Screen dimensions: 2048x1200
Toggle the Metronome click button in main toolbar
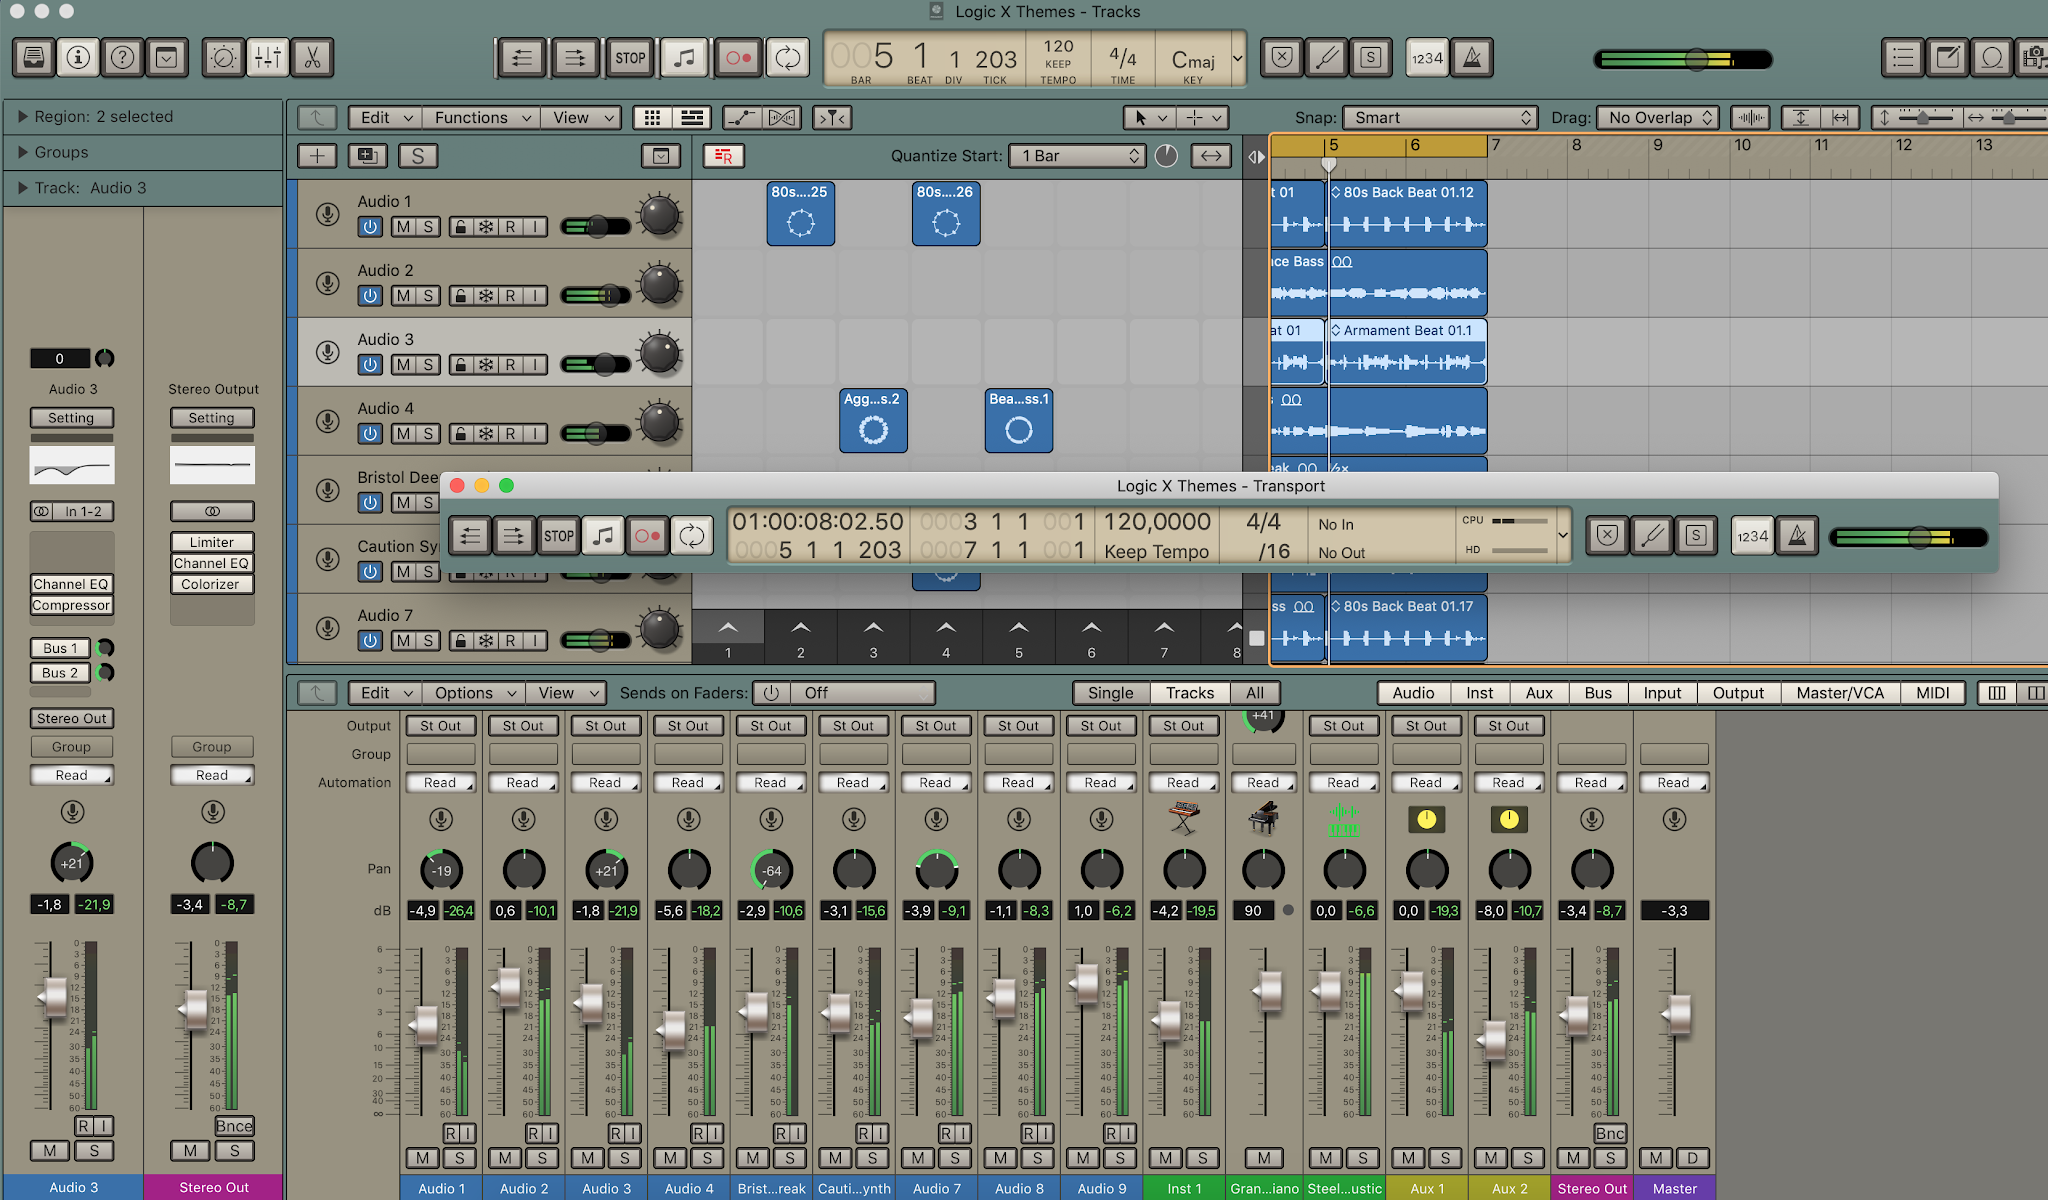coord(1472,58)
